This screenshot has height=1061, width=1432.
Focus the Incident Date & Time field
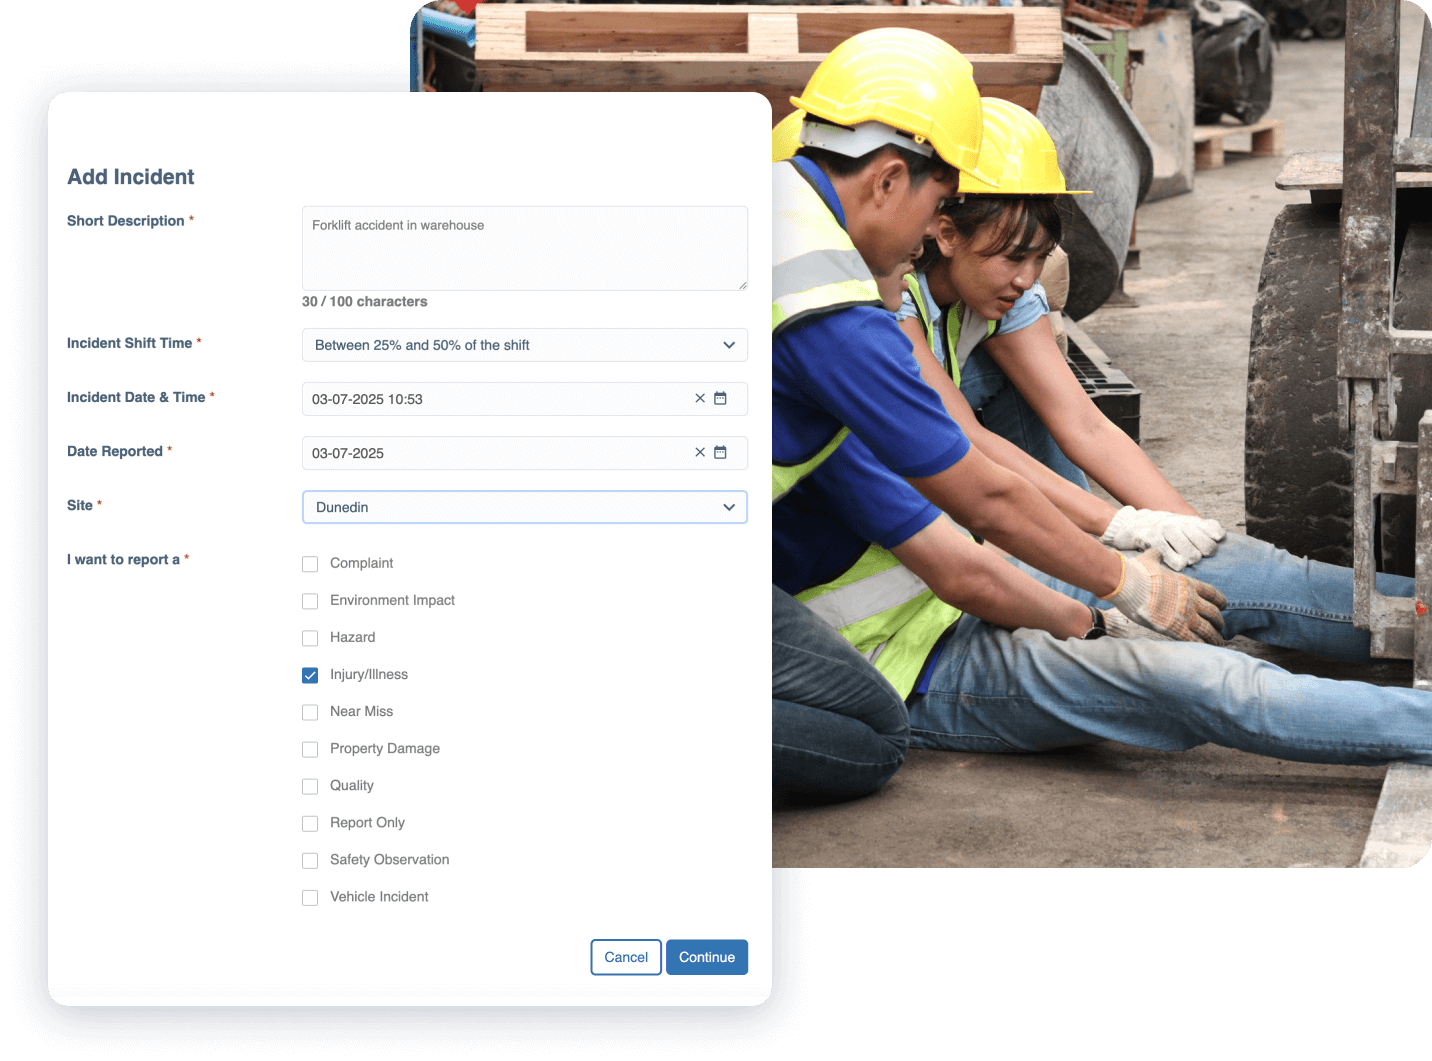(490, 399)
